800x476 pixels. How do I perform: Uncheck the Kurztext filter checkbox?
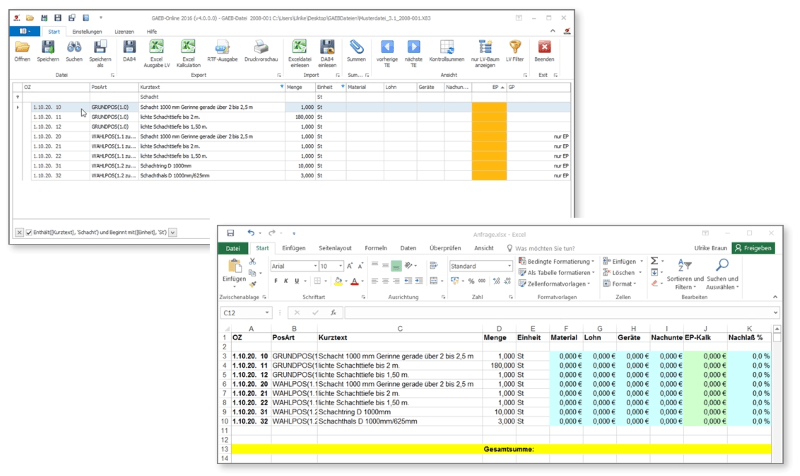tap(29, 232)
